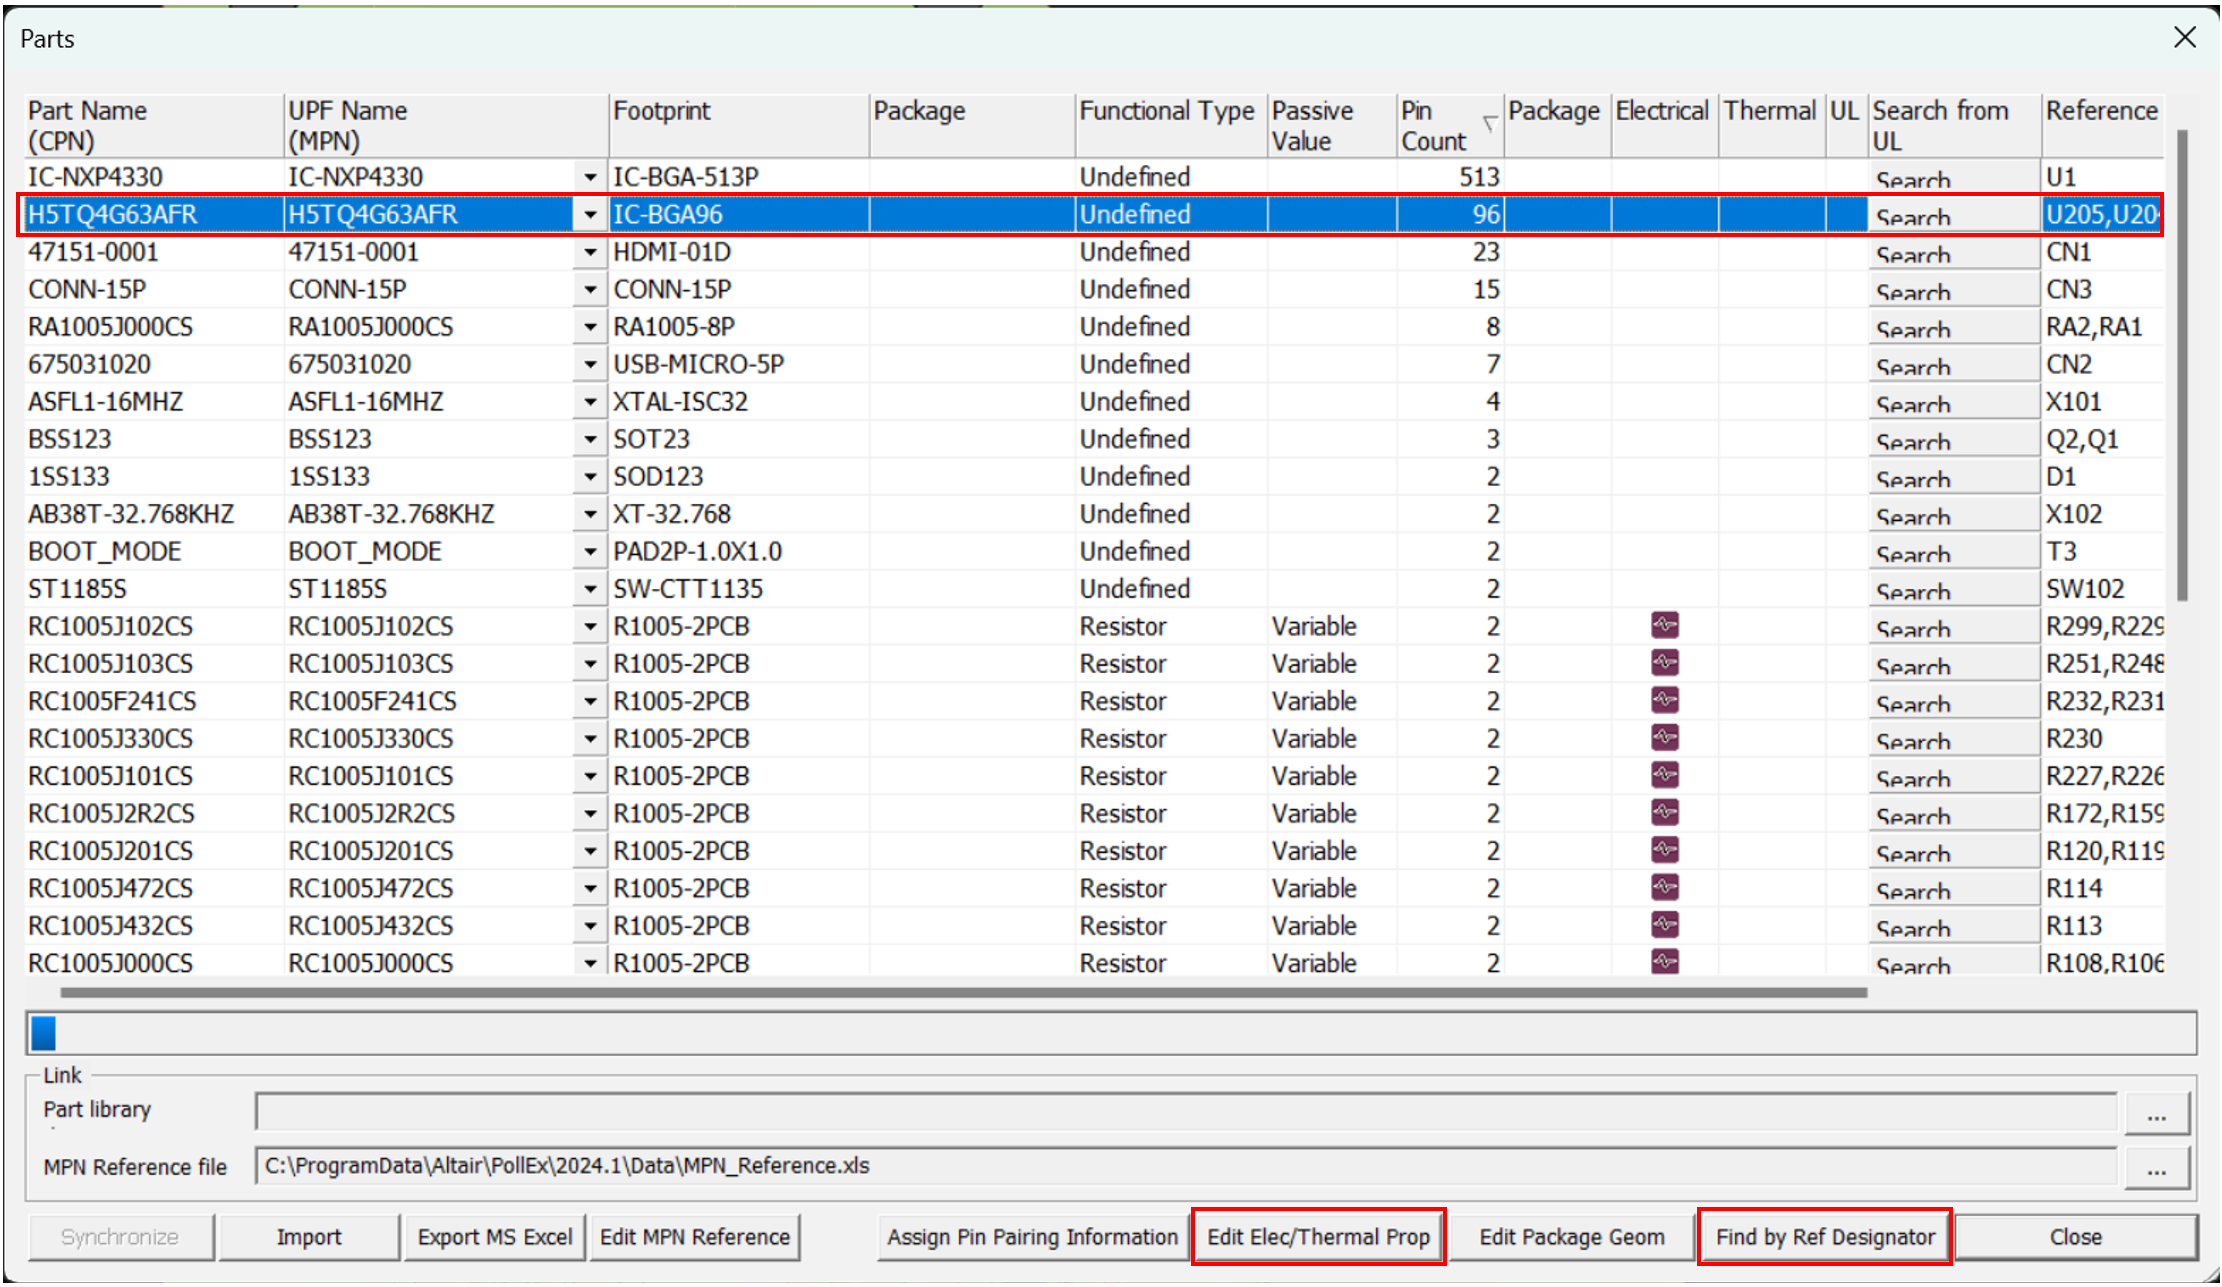This screenshot has width=2222, height=1287.
Task: Open UPF Name dropdown for IC-NXP4330
Action: tap(590, 178)
